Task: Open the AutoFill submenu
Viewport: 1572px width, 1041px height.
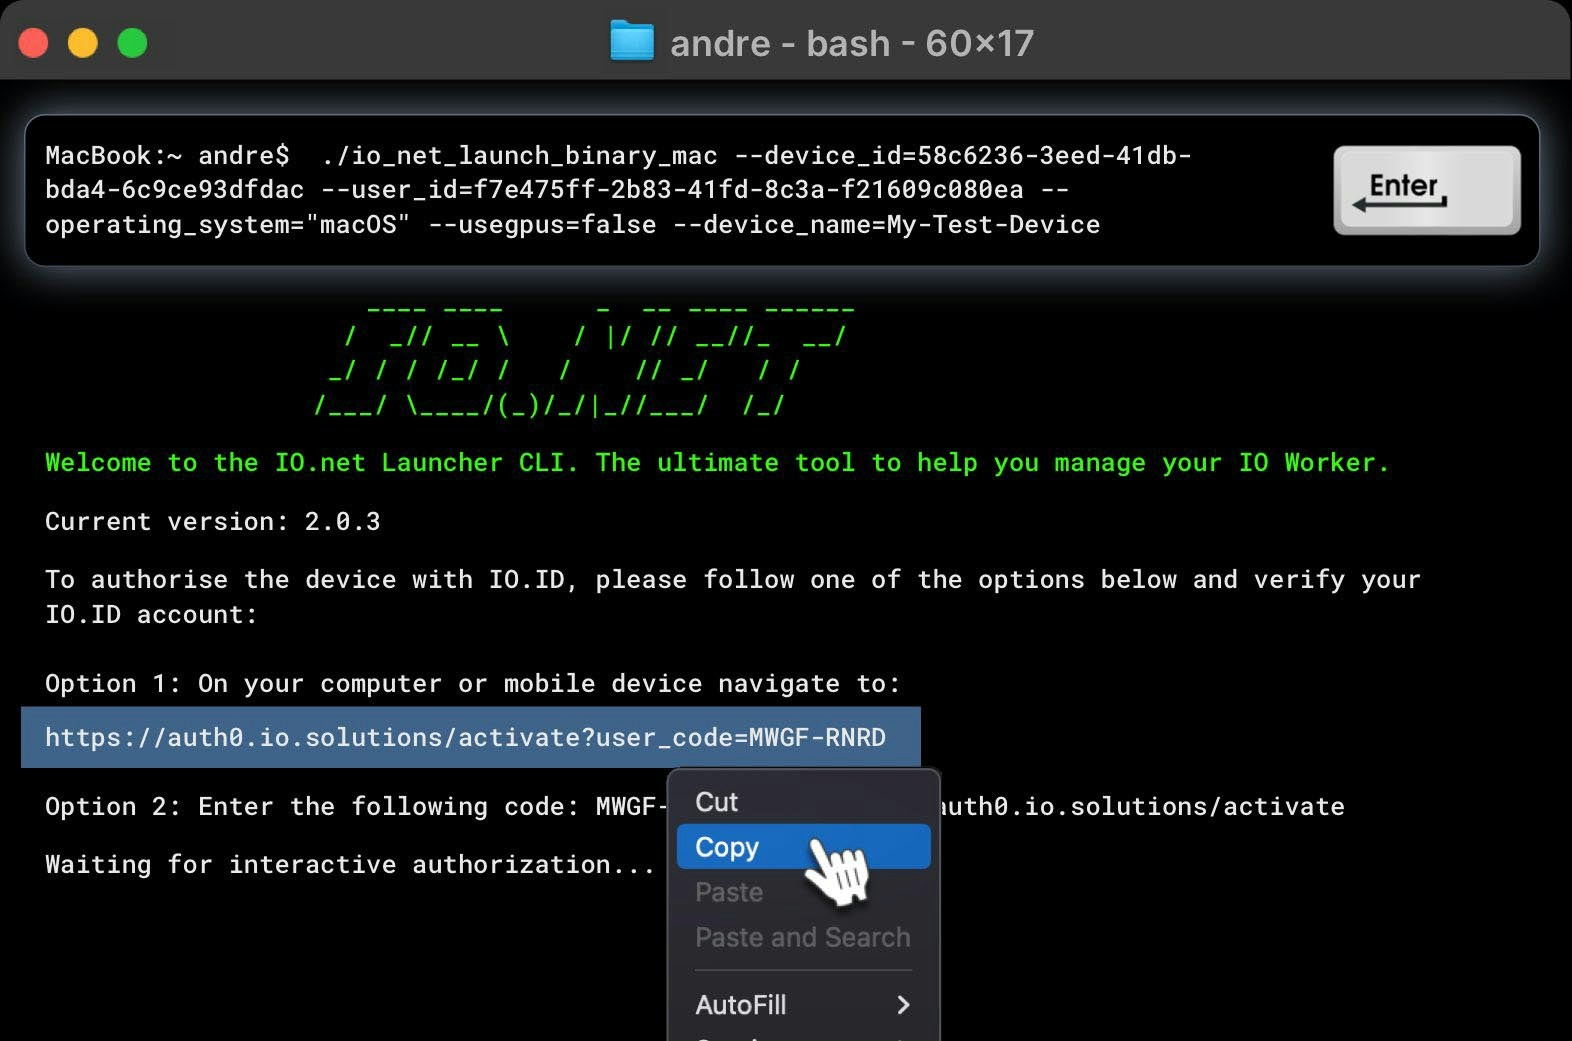Action: pyautogui.click(x=803, y=1004)
